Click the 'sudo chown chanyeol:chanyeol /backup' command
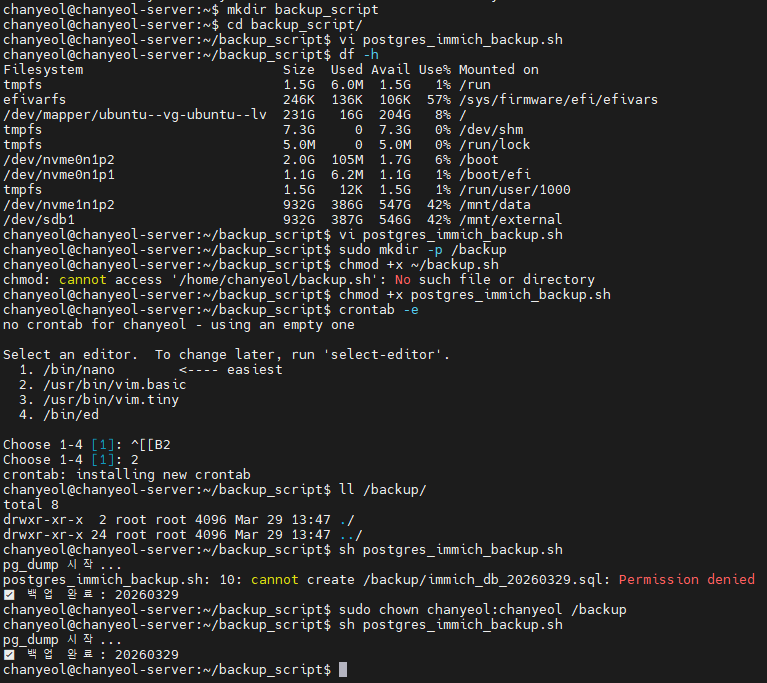The image size is (767, 683). click(x=482, y=610)
